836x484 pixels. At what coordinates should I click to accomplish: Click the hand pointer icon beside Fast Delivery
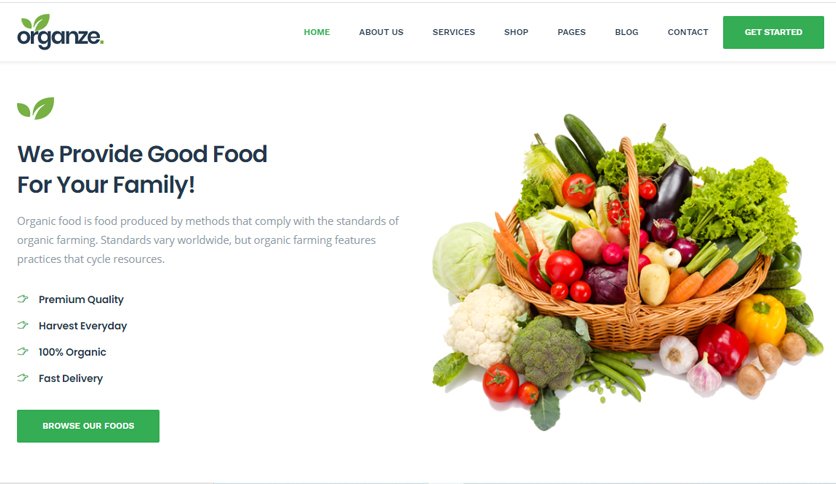(x=22, y=378)
